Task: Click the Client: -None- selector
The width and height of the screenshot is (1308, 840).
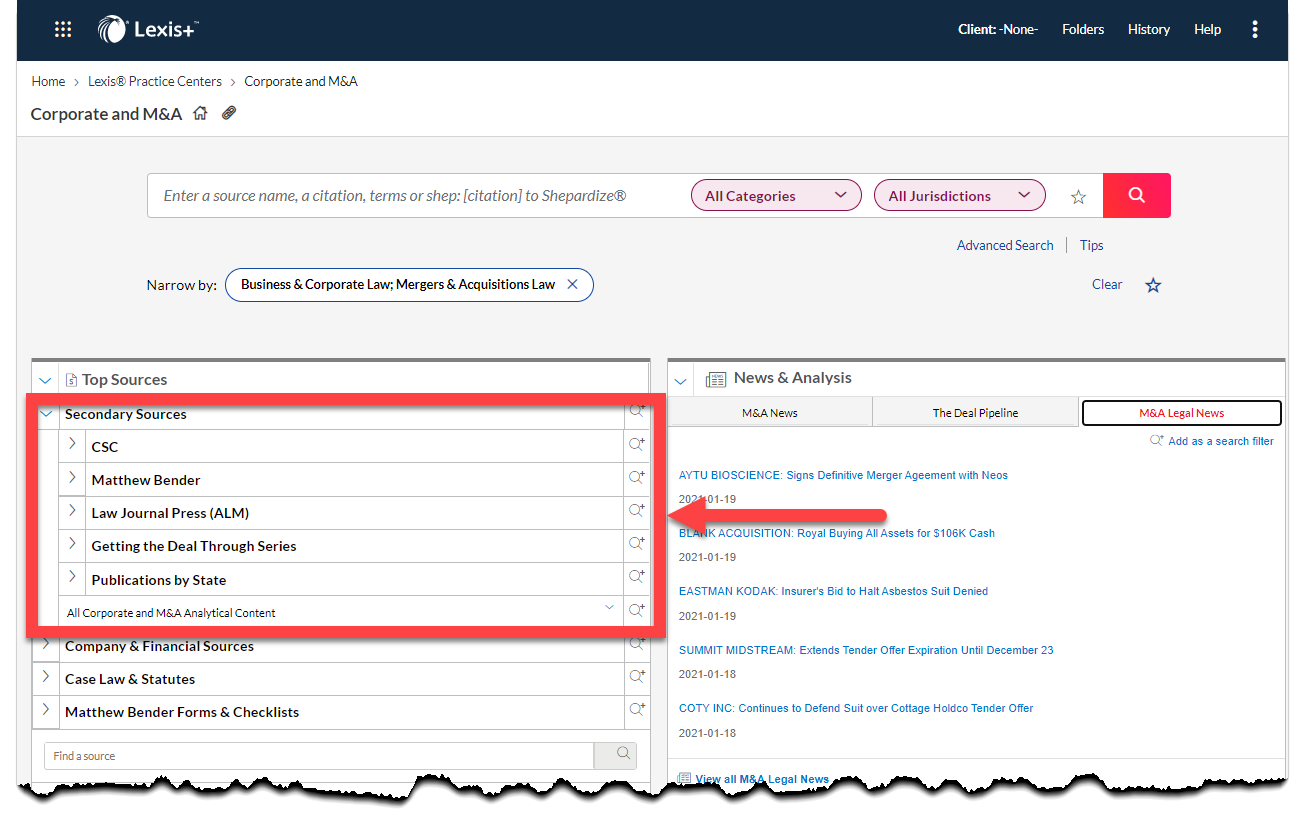Action: [x=998, y=29]
